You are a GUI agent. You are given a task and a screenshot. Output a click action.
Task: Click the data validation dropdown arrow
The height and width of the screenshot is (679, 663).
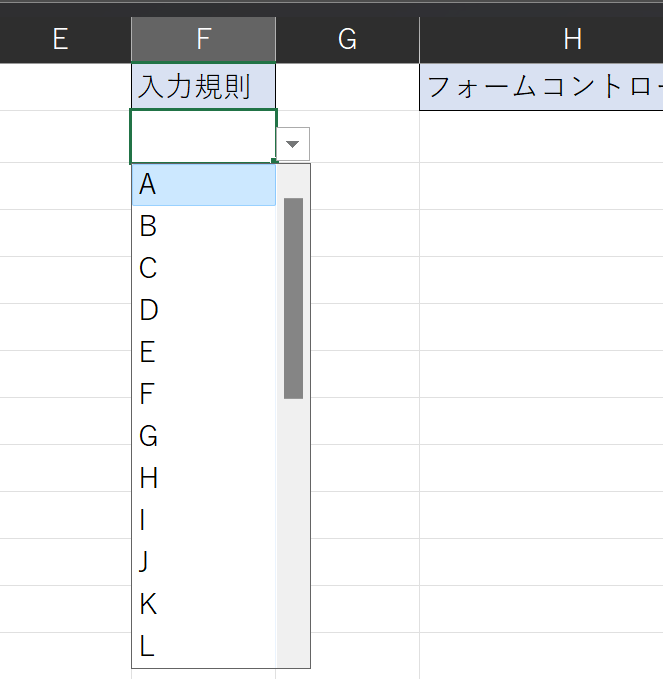292,144
